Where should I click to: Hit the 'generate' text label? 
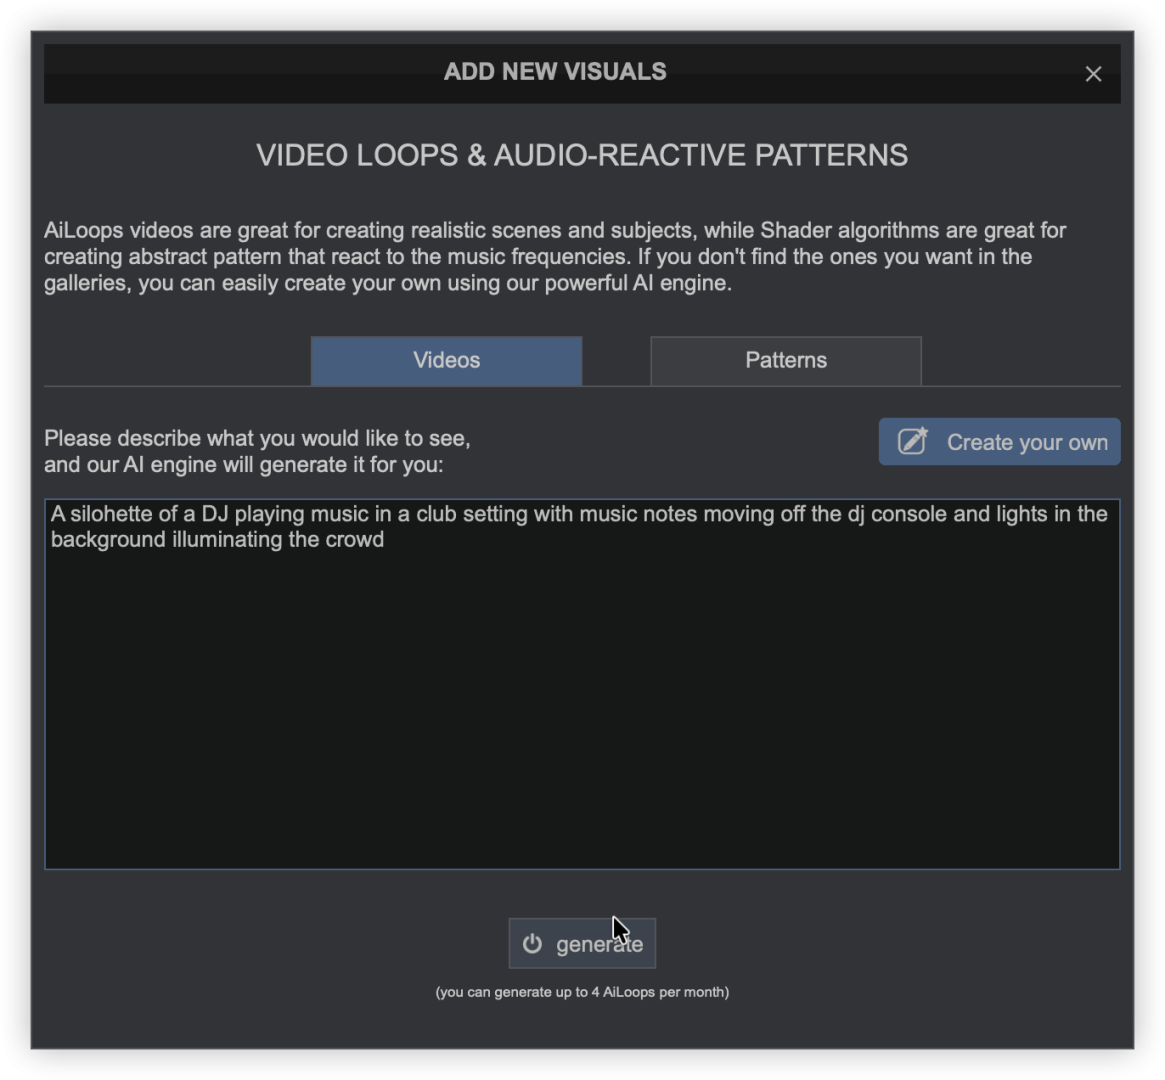pyautogui.click(x=598, y=944)
